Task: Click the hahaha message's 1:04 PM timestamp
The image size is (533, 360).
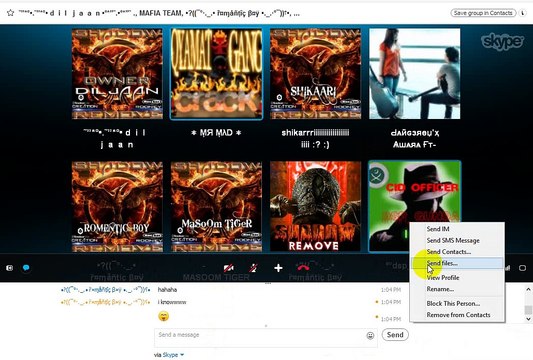Action: coord(391,290)
